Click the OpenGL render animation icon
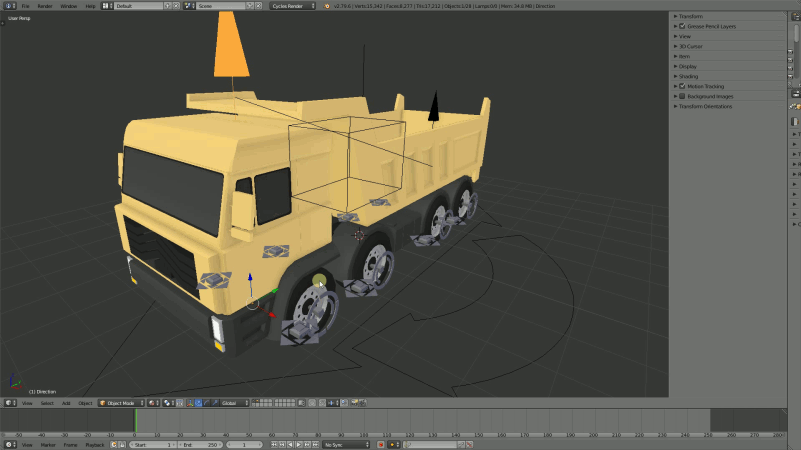The image size is (801, 450). pyautogui.click(x=363, y=403)
